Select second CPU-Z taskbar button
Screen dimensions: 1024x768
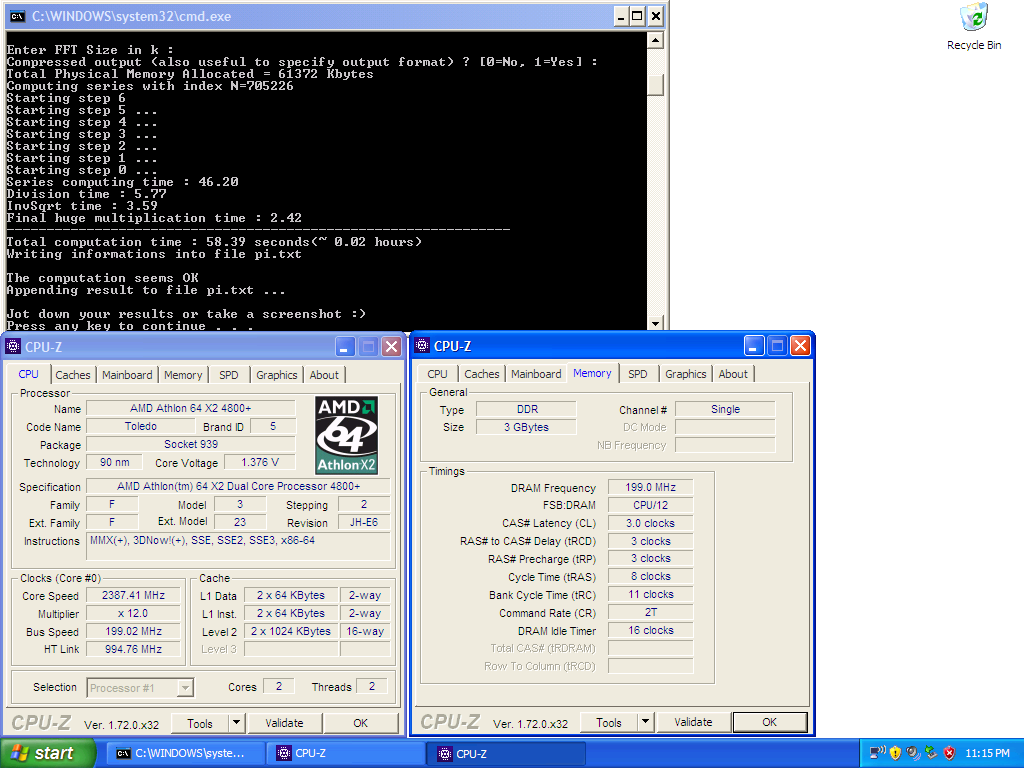tap(507, 753)
